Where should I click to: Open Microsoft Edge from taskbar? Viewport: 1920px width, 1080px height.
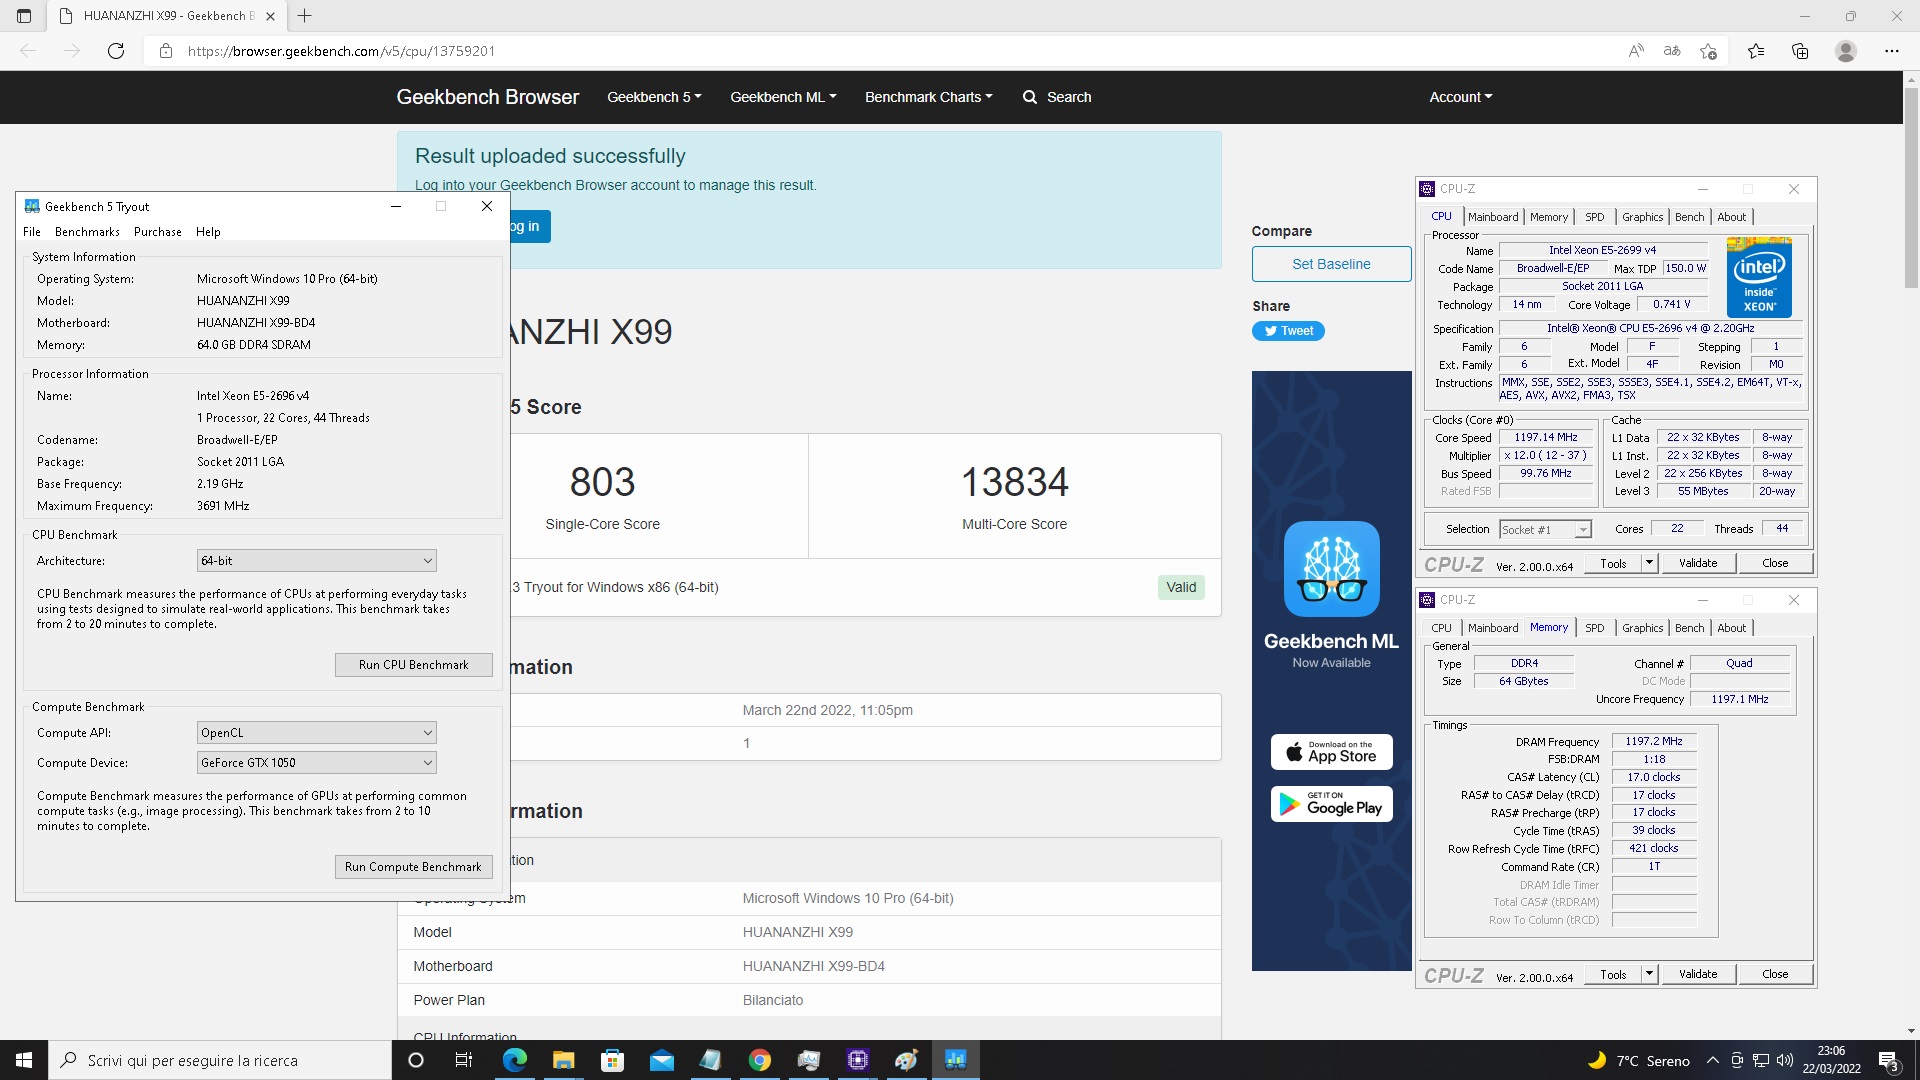point(514,1060)
